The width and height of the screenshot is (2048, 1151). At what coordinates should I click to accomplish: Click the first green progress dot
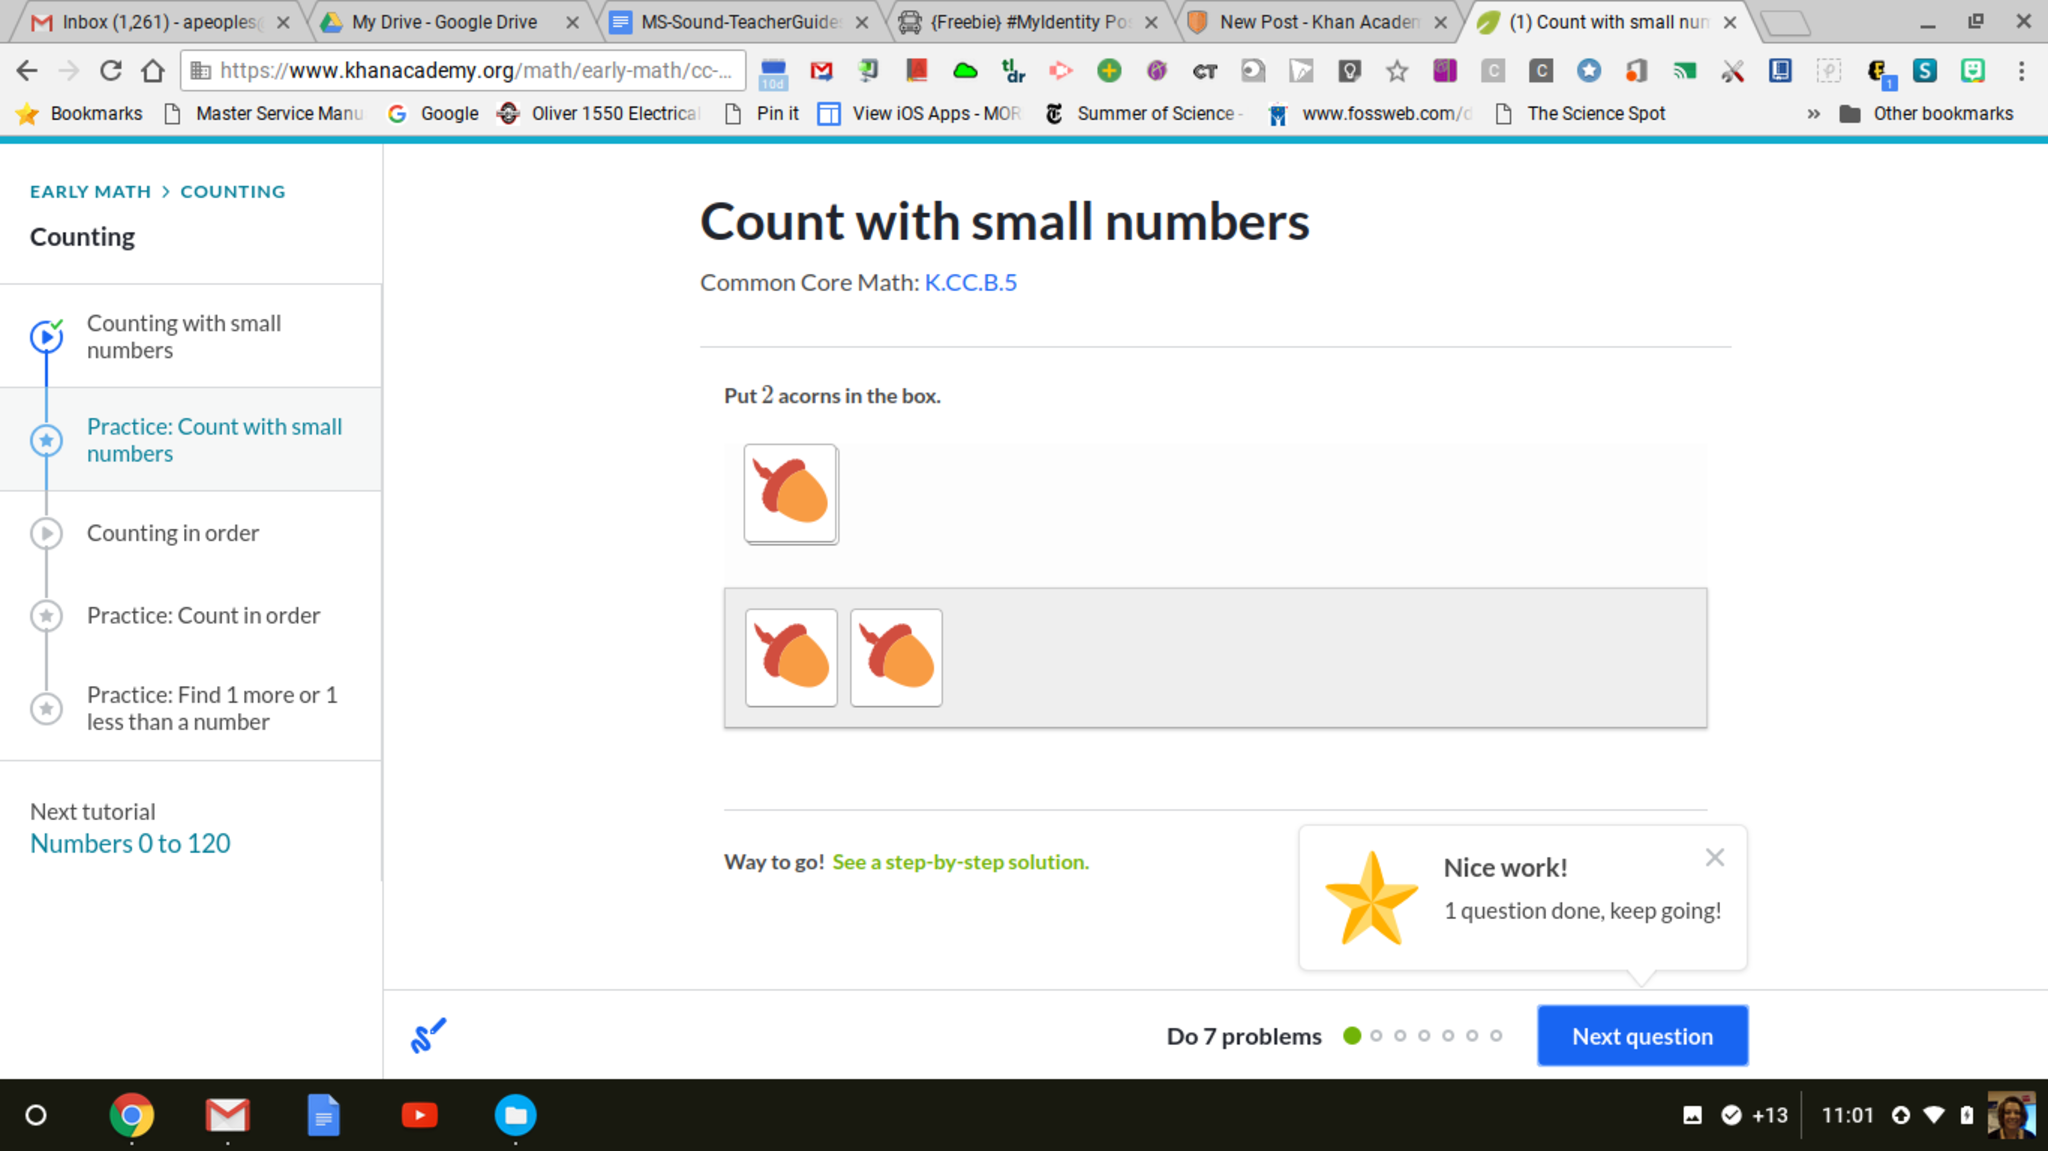[x=1352, y=1036]
